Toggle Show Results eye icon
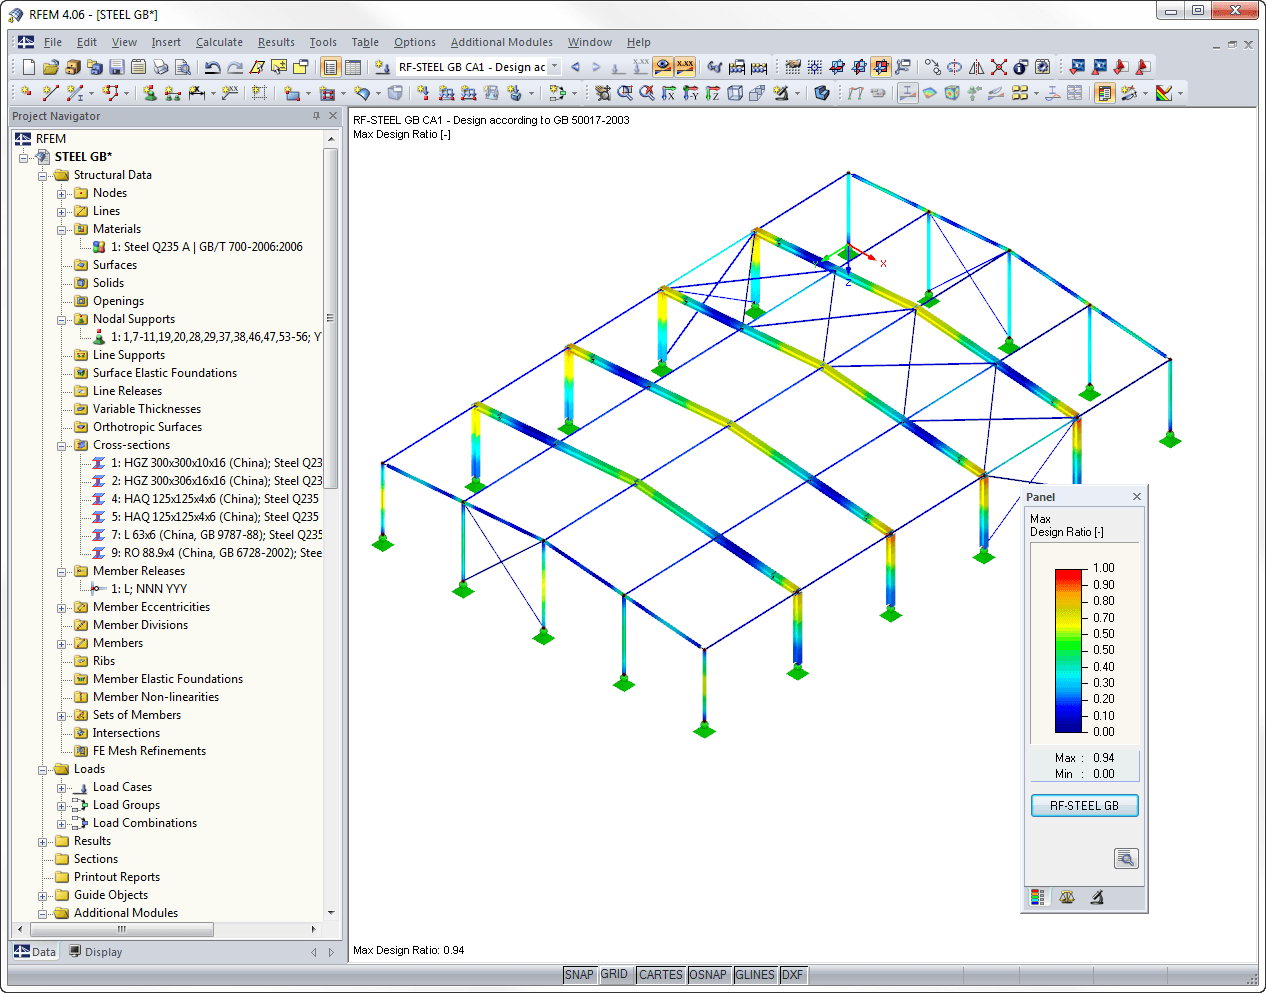Image resolution: width=1266 pixels, height=993 pixels. [663, 67]
